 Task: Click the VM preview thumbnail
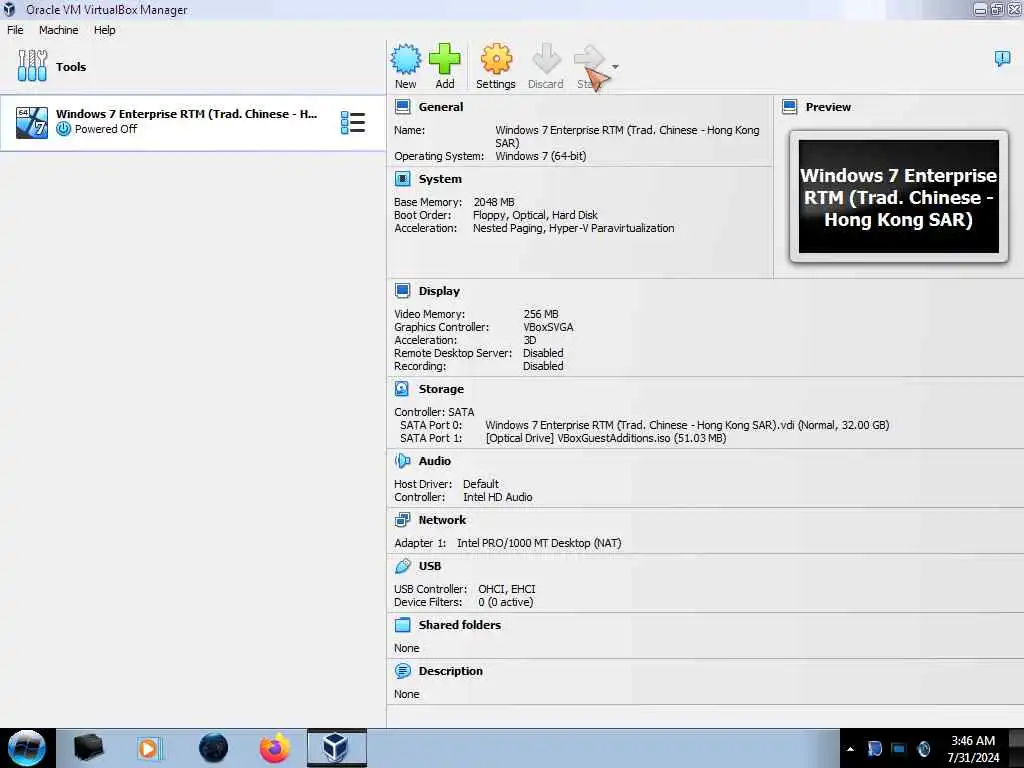[x=899, y=196]
